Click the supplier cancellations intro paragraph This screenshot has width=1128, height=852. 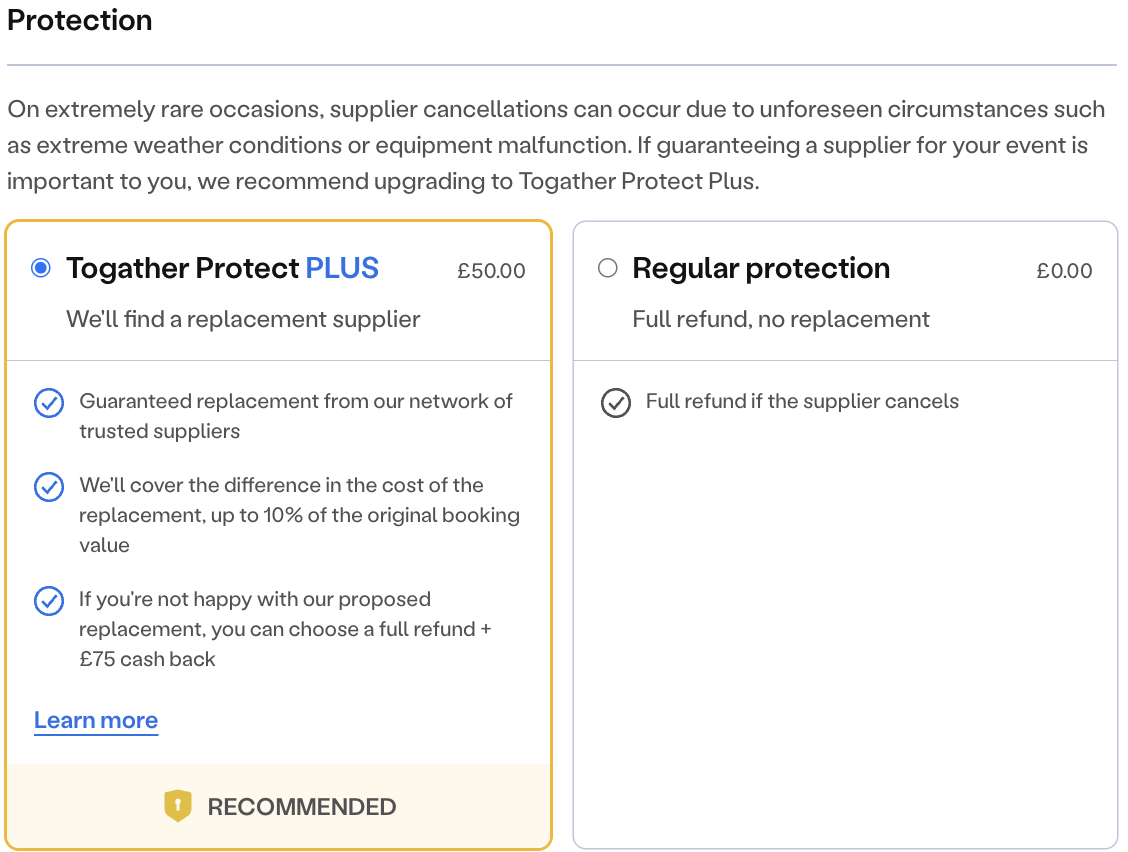pyautogui.click(x=556, y=146)
